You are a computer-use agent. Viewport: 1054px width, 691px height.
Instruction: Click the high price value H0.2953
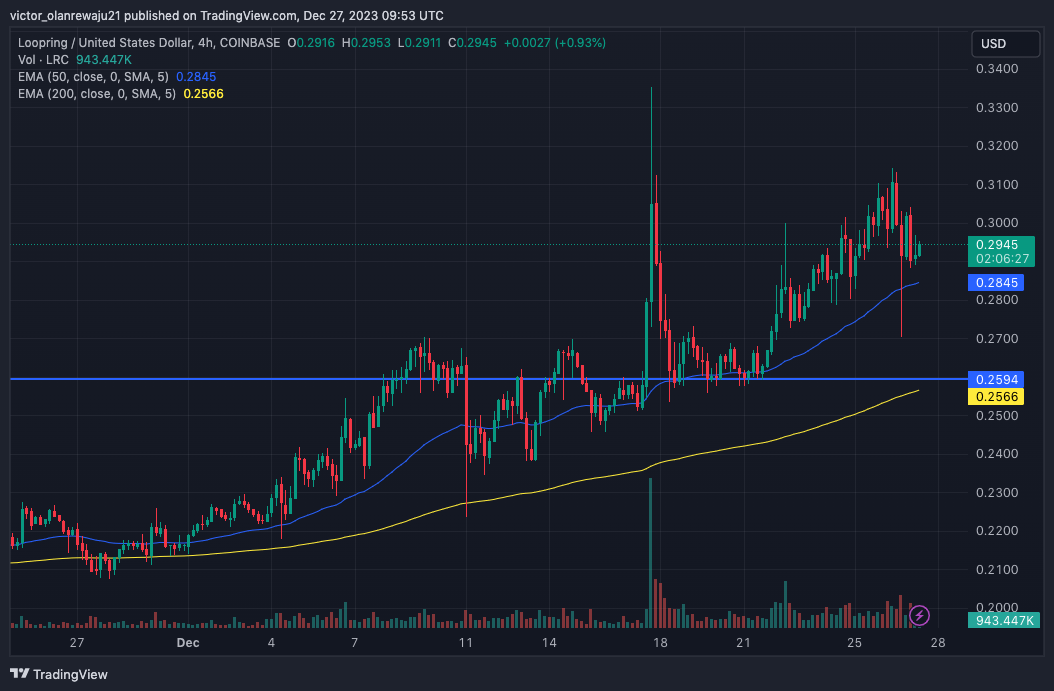(366, 43)
